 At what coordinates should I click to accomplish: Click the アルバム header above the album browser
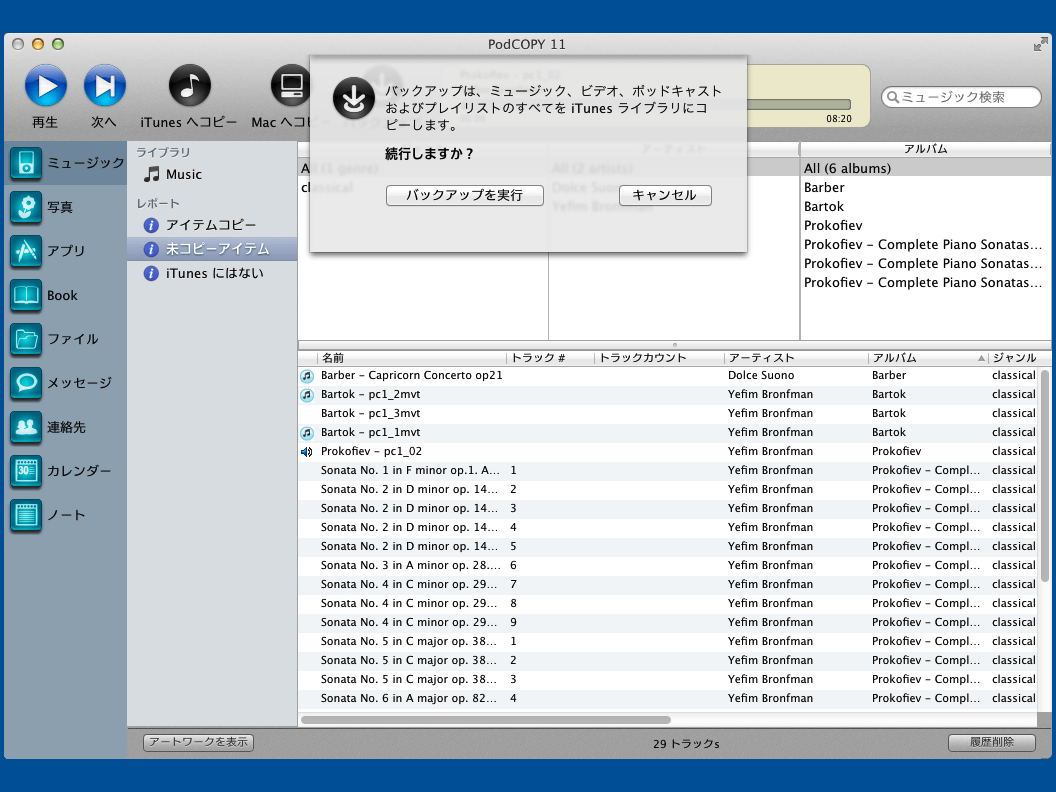tap(925, 149)
